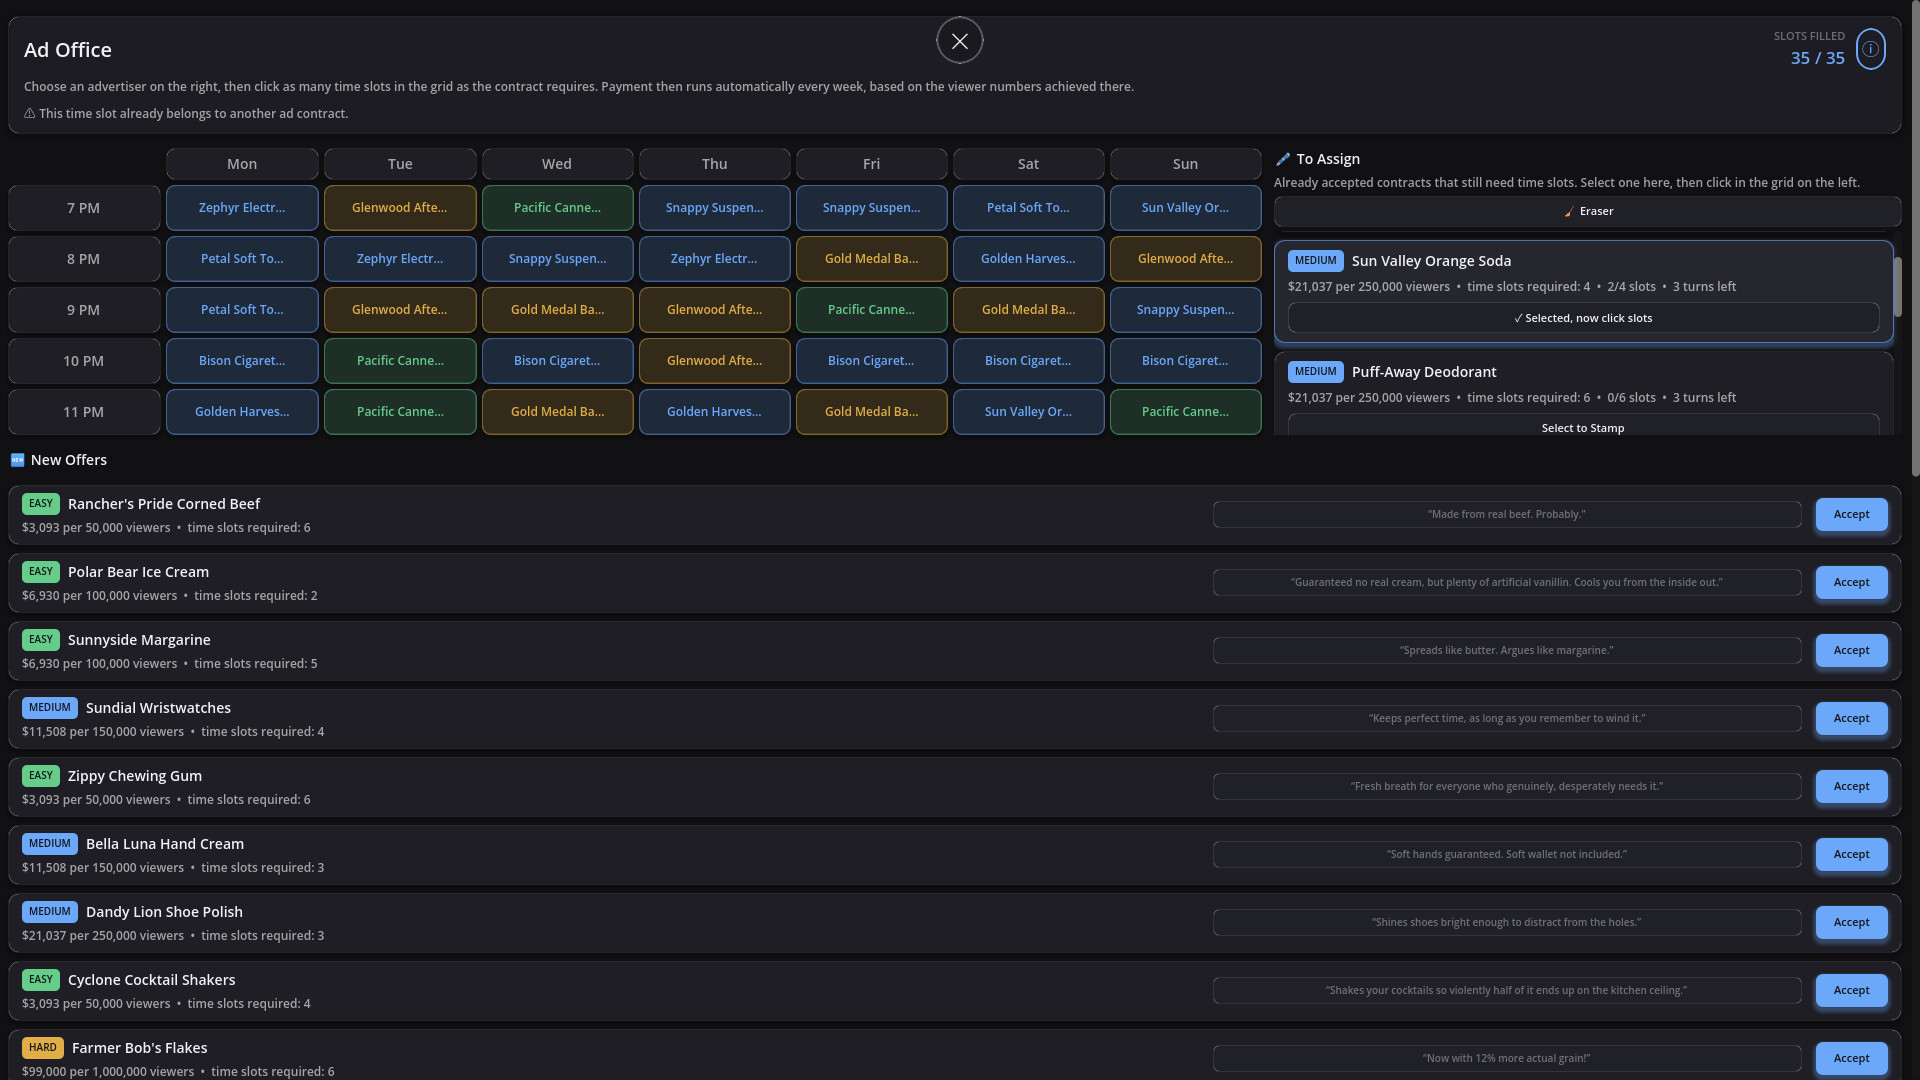Click the main page scrollbar
Viewport: 1920px width, 1080px height.
pos(1914,238)
